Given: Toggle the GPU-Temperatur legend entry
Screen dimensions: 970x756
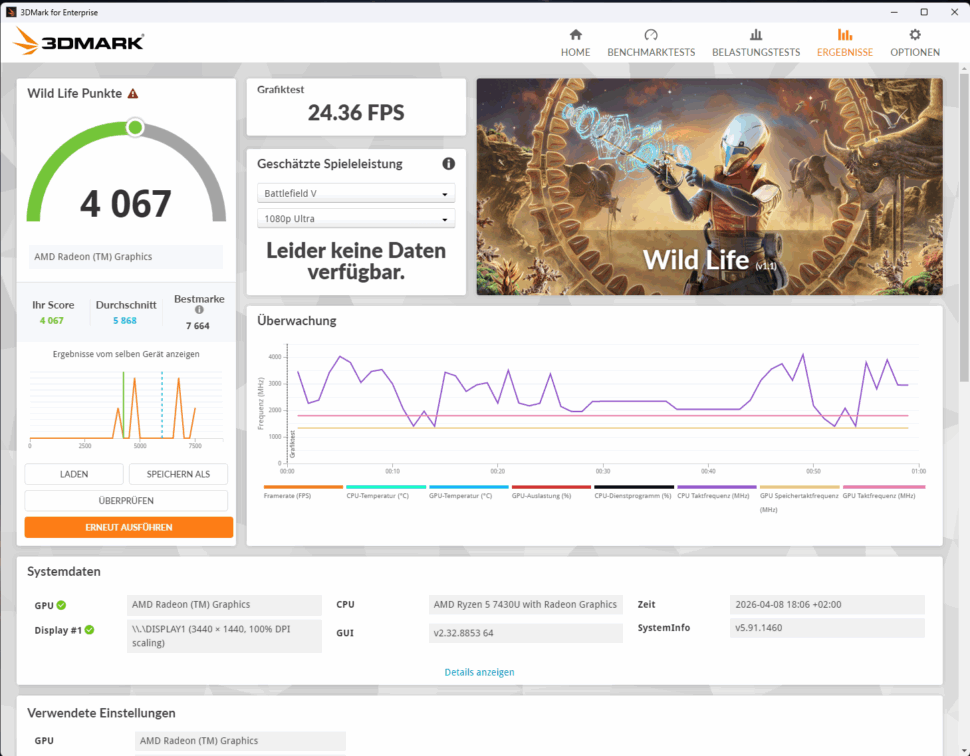Looking at the screenshot, I should 468,492.
